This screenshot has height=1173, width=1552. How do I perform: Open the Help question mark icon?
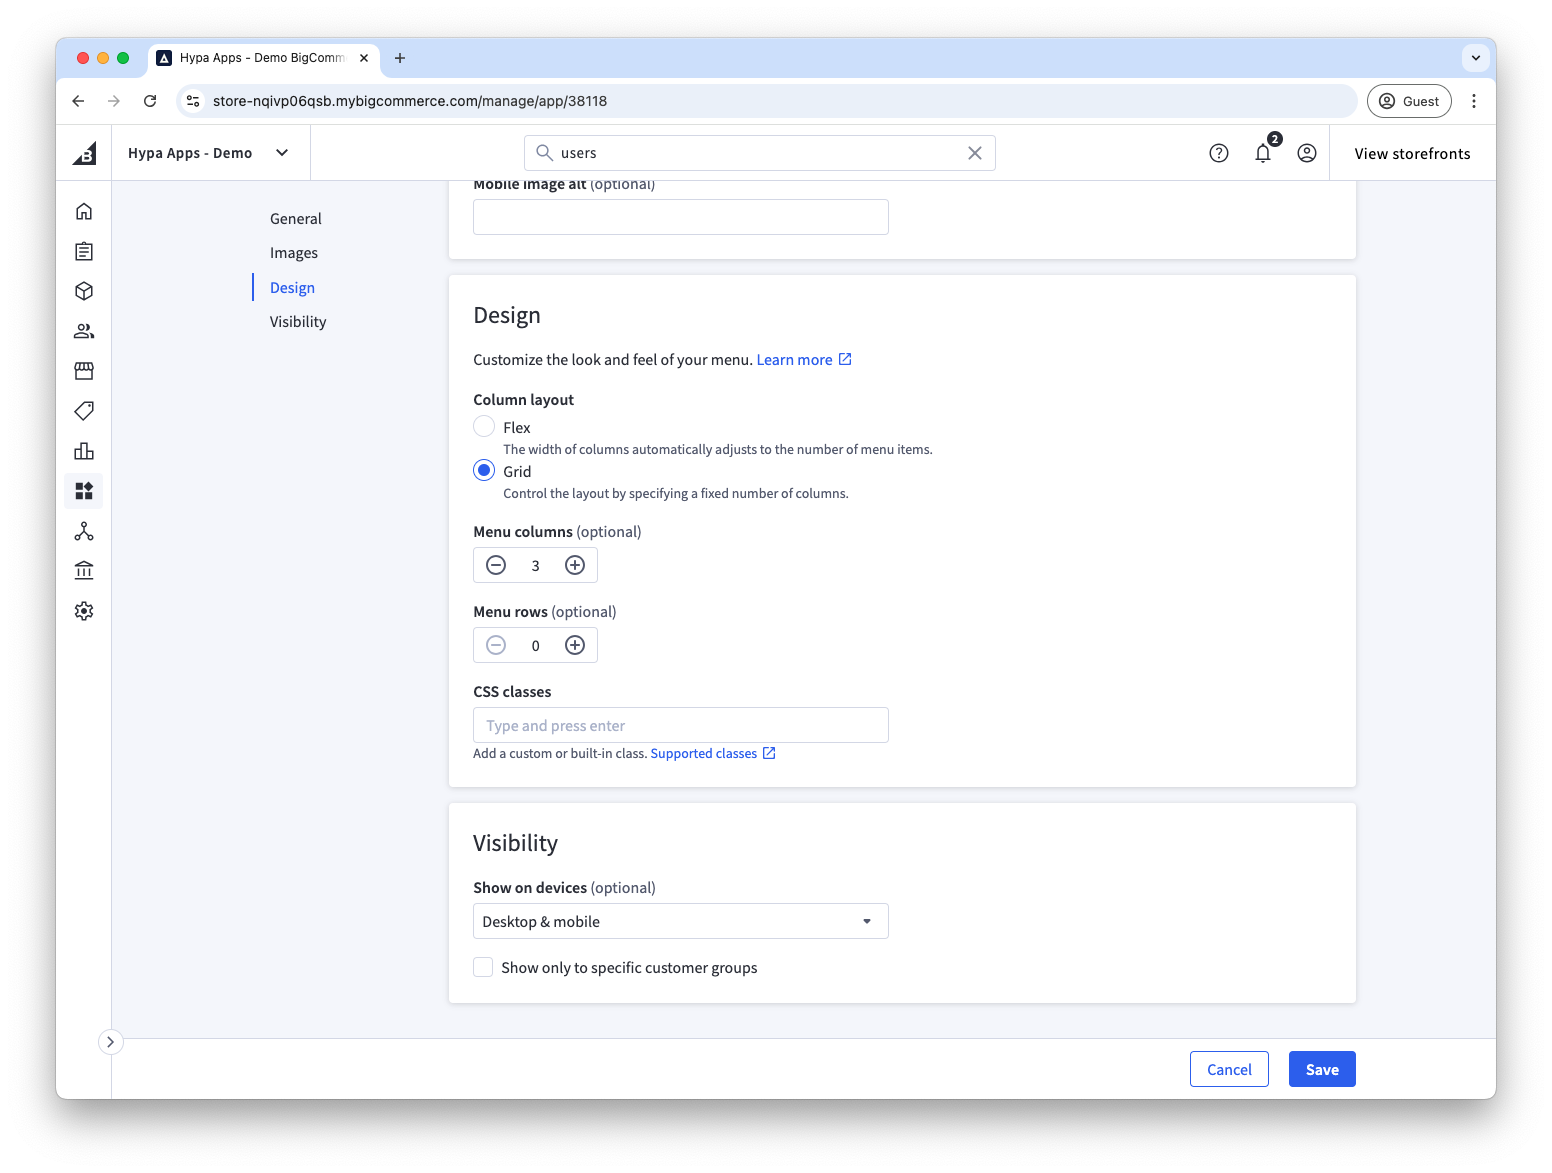(1218, 153)
